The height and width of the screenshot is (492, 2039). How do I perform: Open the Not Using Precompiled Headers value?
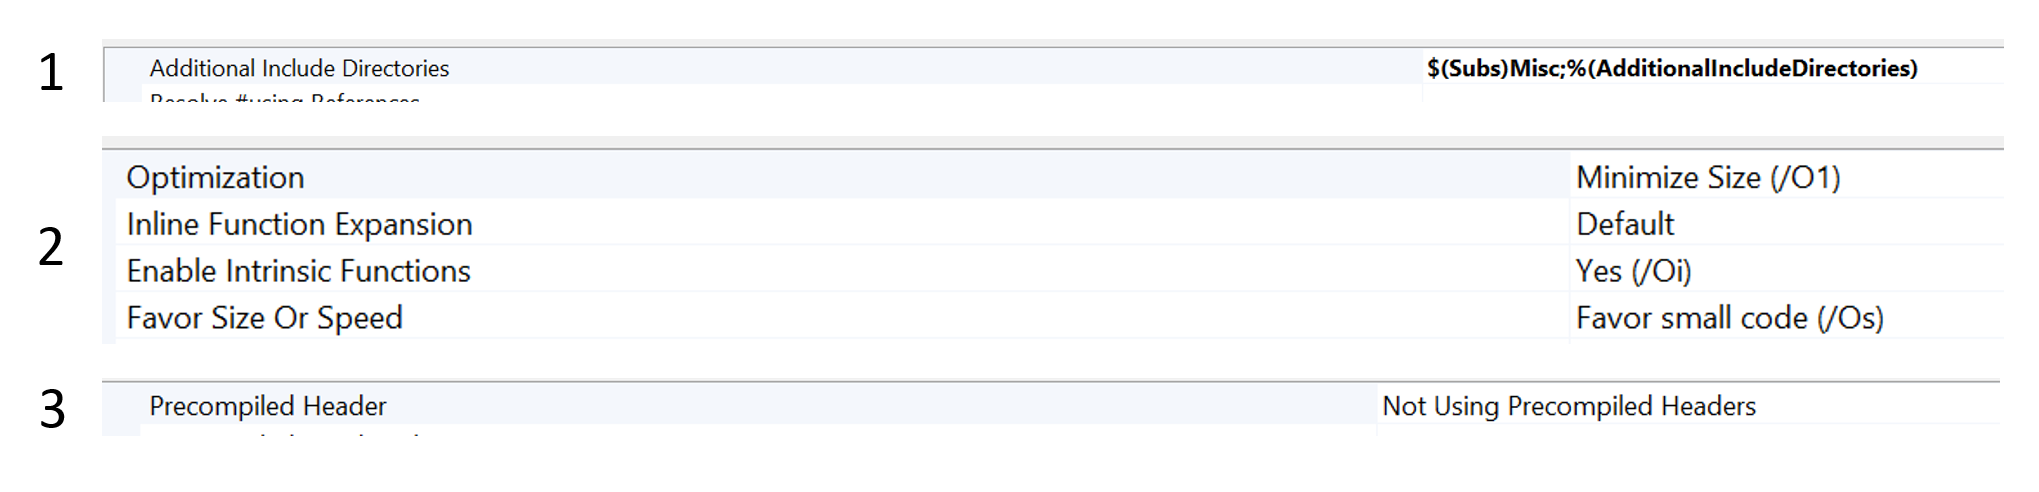pos(1569,406)
